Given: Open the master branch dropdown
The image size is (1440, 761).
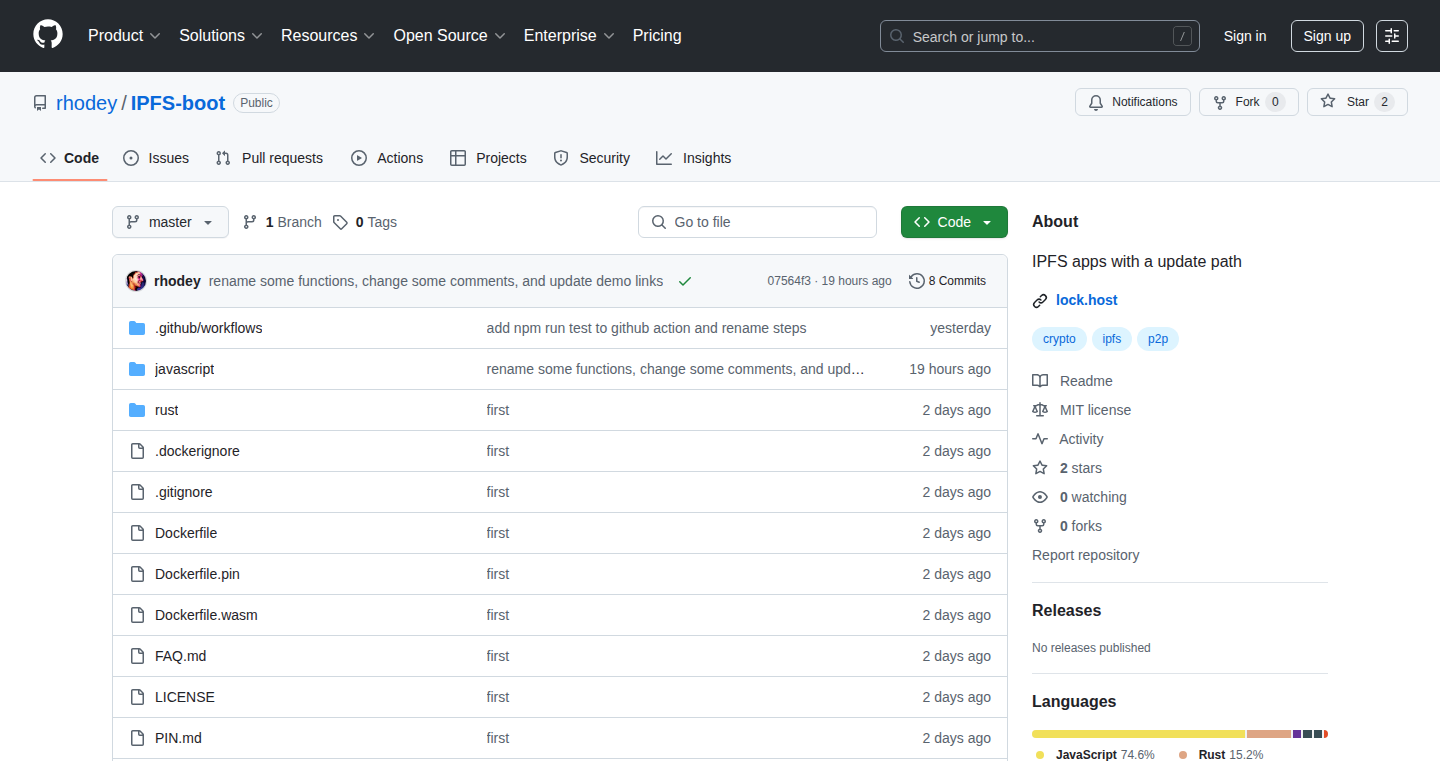Looking at the screenshot, I should pyautogui.click(x=170, y=222).
